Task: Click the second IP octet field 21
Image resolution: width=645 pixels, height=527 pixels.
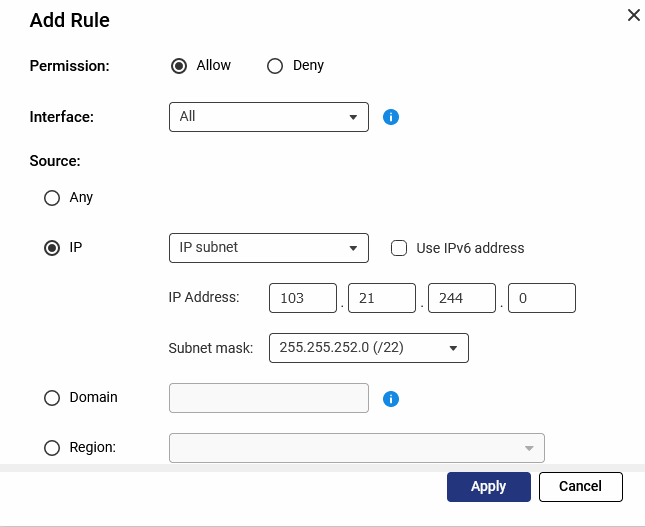Action: pyautogui.click(x=381, y=298)
